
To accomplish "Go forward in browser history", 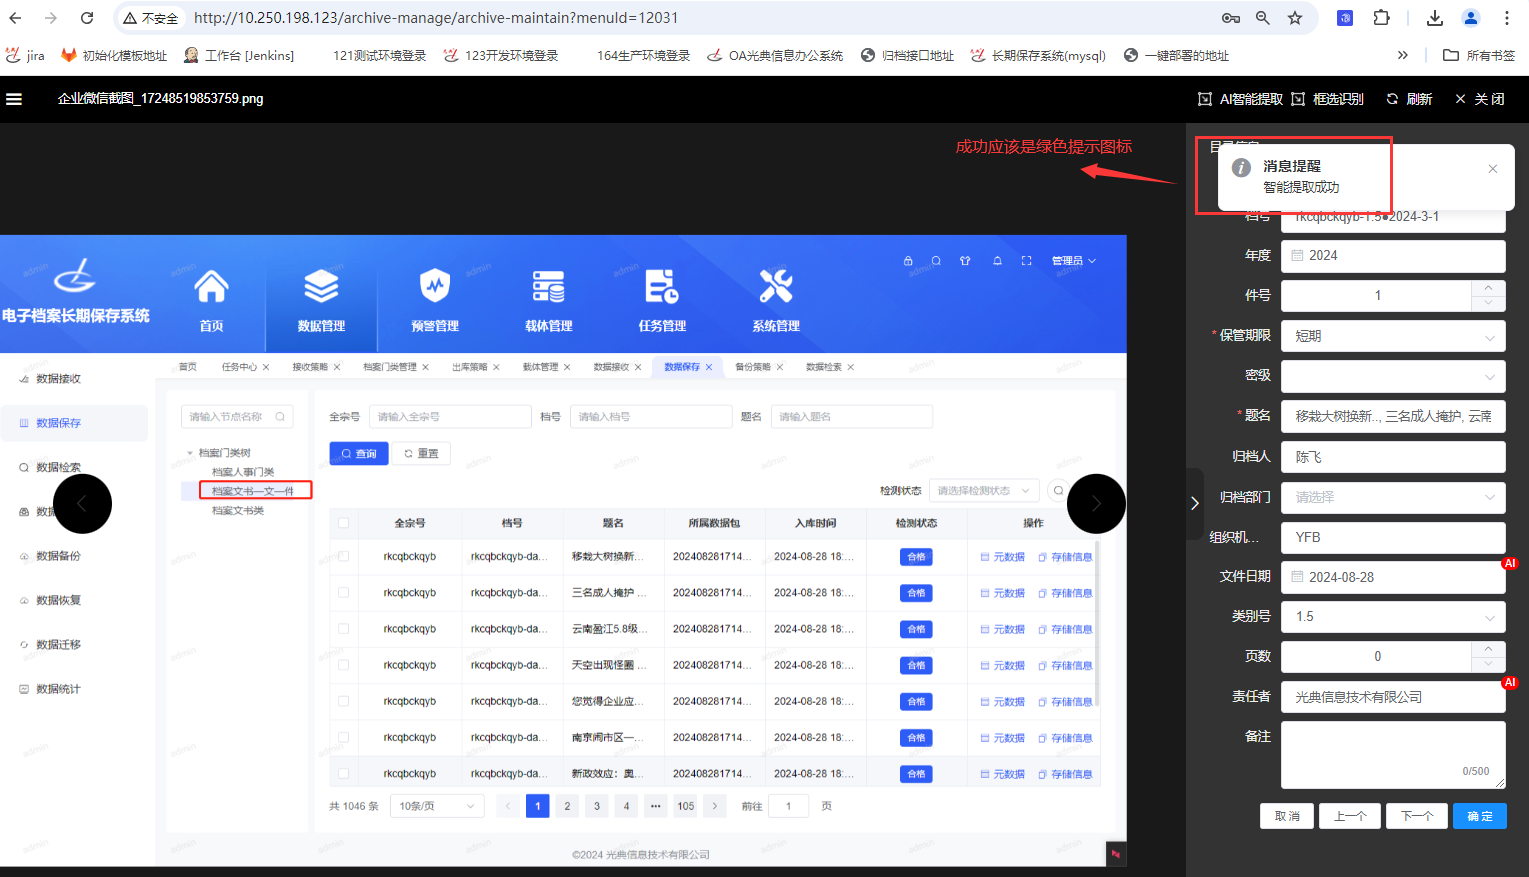I will (x=51, y=18).
